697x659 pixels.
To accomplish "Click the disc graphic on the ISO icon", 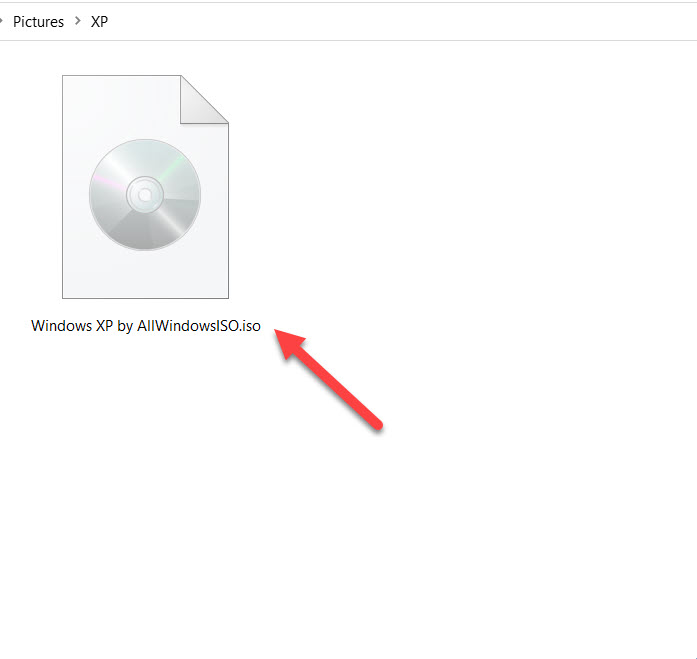I will point(145,195).
